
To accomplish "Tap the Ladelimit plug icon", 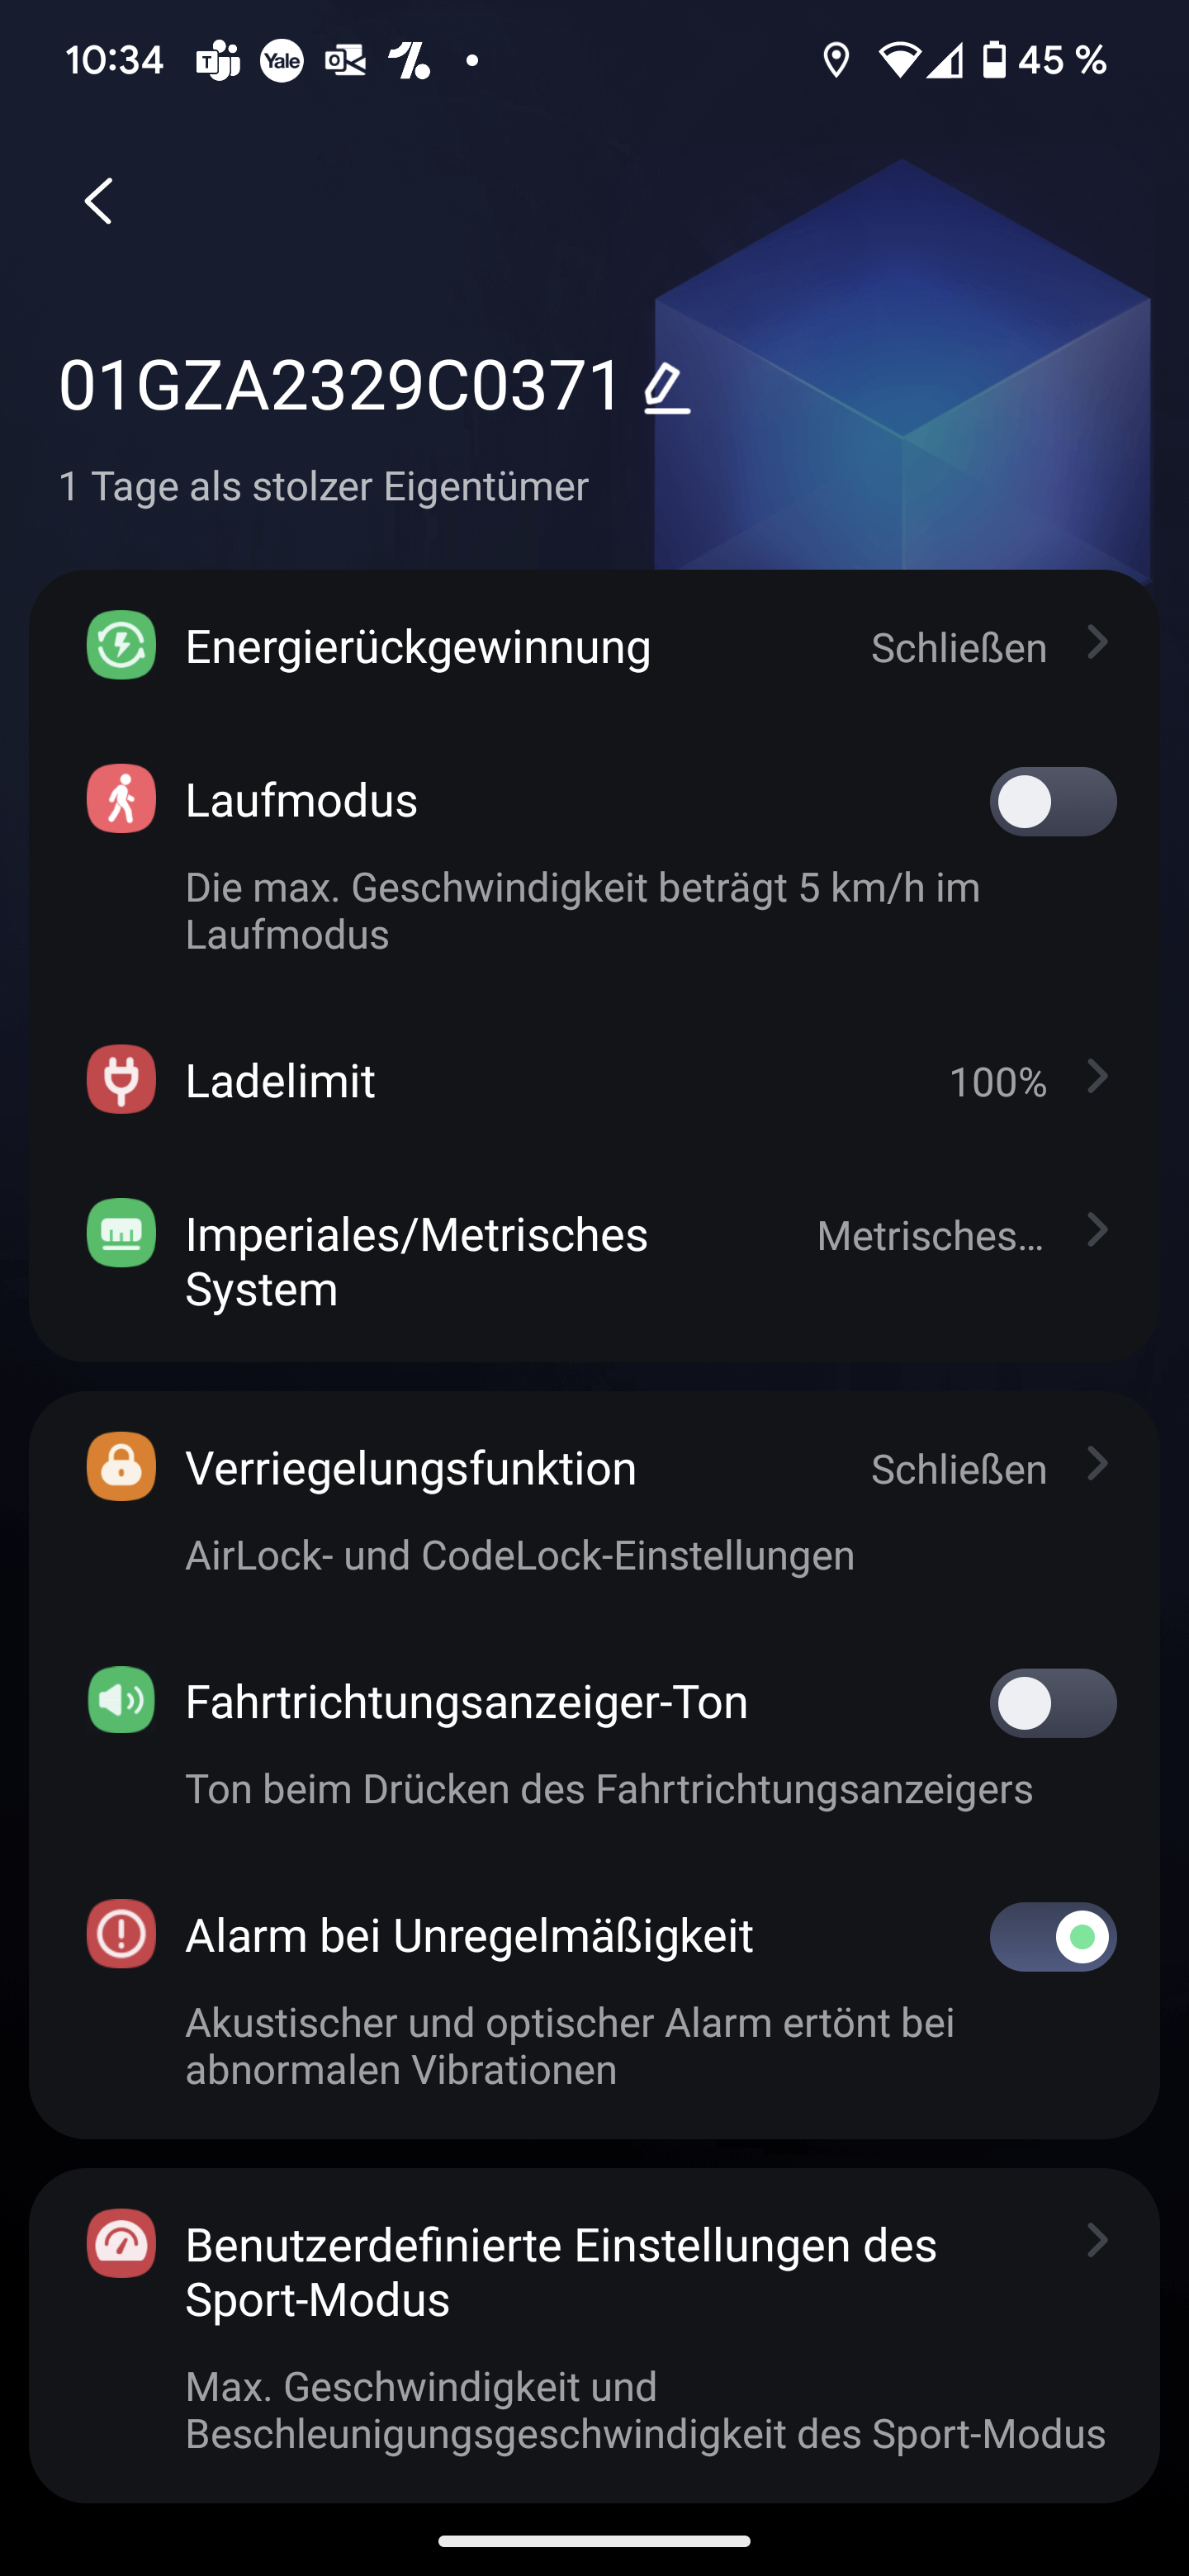I will tap(121, 1080).
